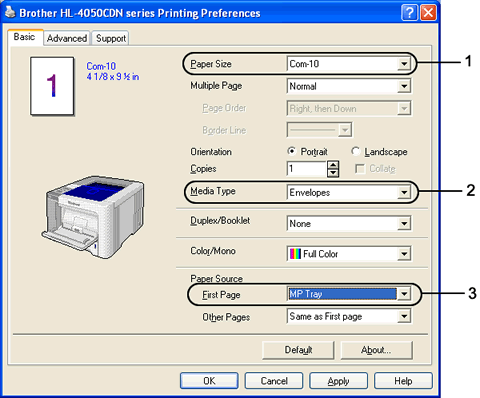This screenshot has height=398, width=480.
Task: Open the First Page MP Tray dropdown
Action: coord(349,294)
